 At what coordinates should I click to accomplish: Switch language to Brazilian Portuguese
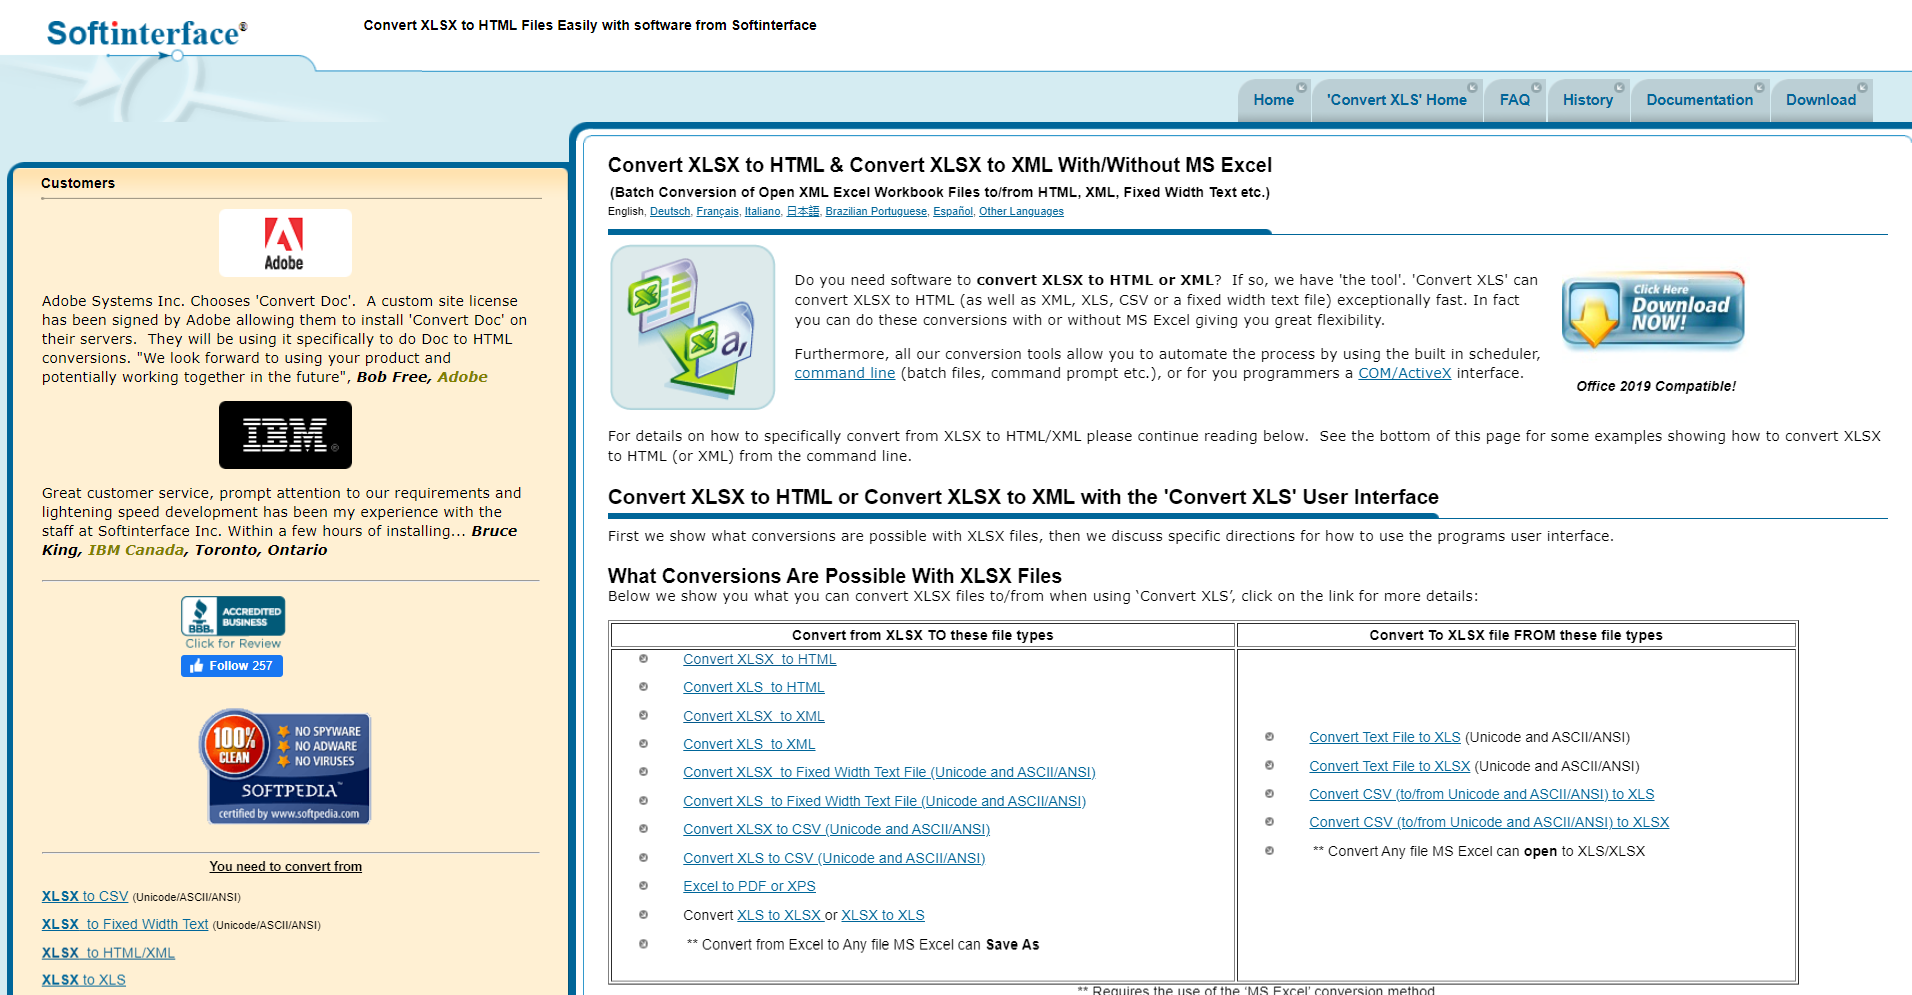coord(876,211)
